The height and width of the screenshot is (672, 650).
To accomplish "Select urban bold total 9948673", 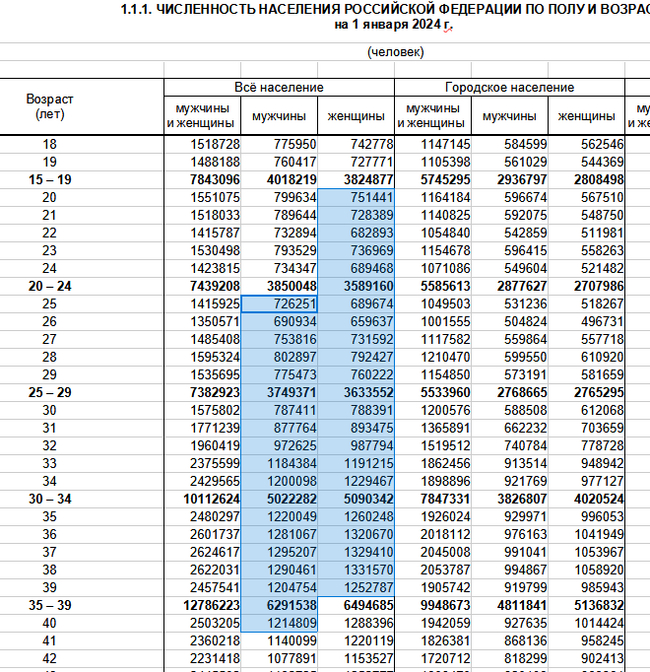I will click(433, 605).
